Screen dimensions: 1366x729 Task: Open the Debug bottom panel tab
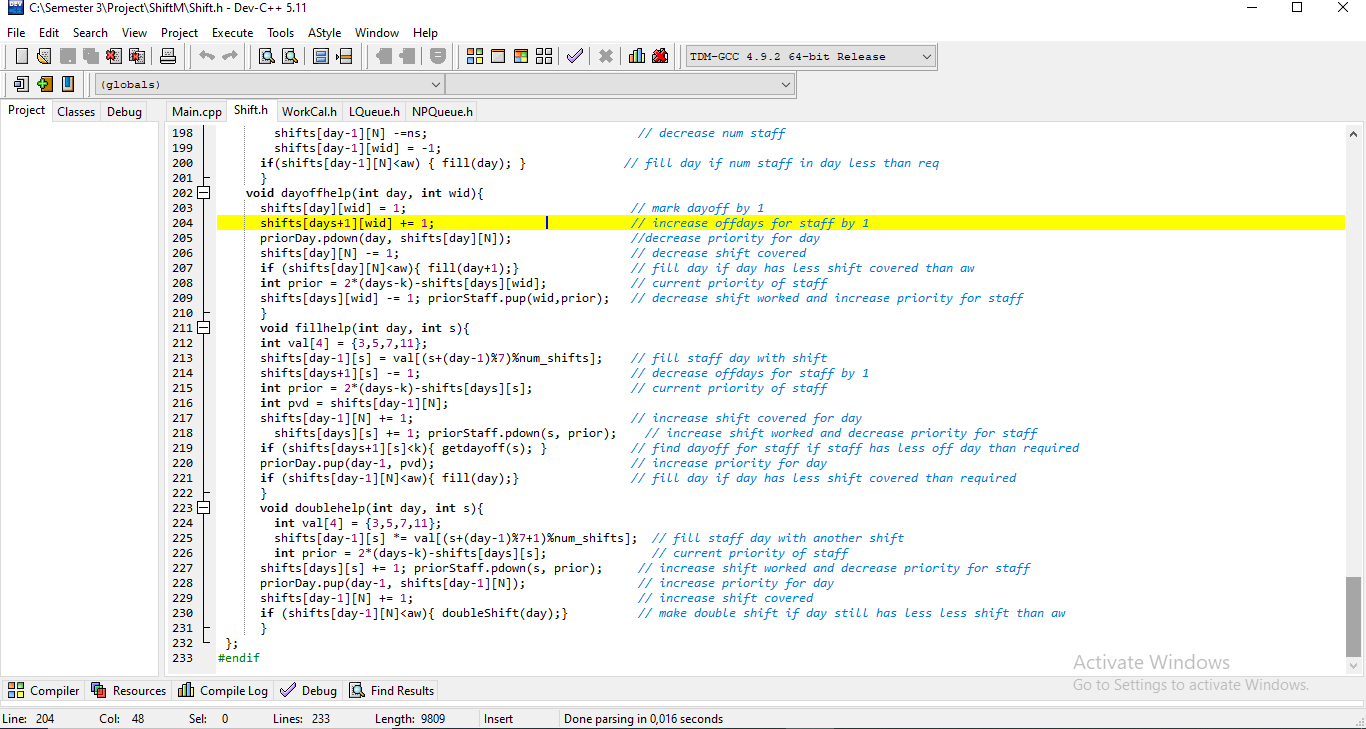tap(309, 691)
